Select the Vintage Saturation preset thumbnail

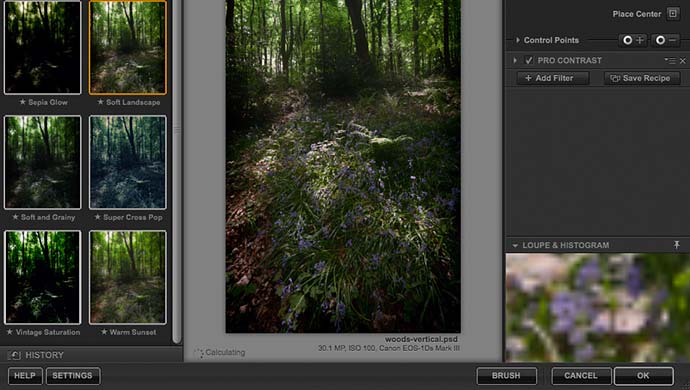43,277
